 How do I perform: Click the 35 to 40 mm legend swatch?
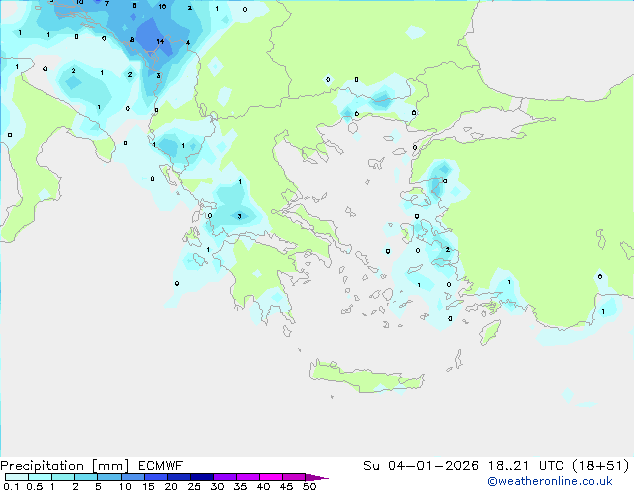click(248, 477)
